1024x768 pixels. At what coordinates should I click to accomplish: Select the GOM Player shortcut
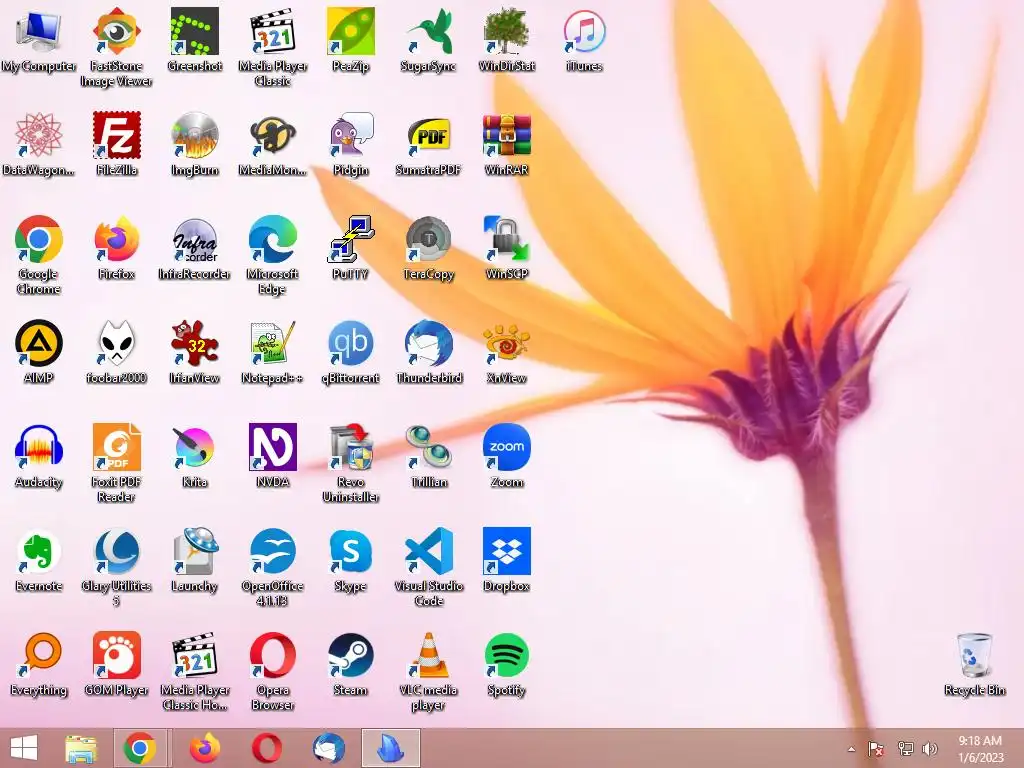coord(116,654)
